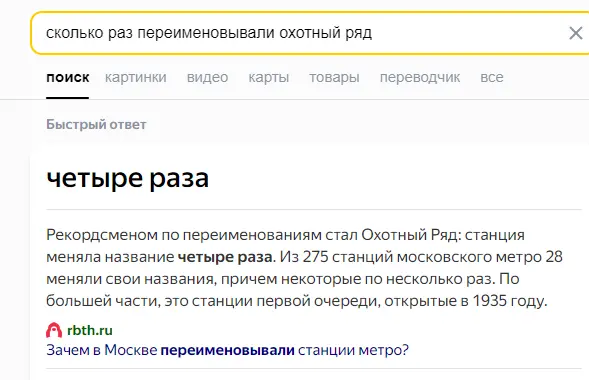Click the rbth.ru favicon icon
The image size is (589, 380).
(x=54, y=330)
